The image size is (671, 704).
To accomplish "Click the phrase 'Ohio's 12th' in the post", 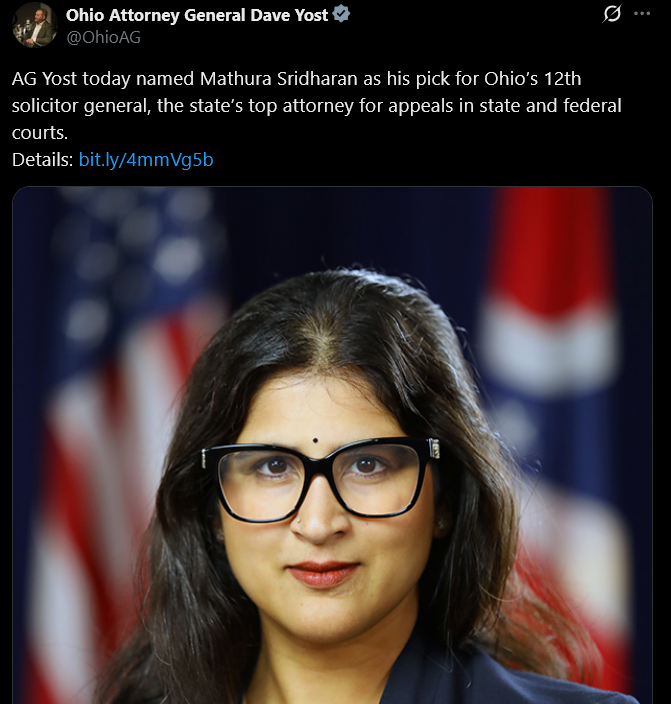I will click(533, 79).
